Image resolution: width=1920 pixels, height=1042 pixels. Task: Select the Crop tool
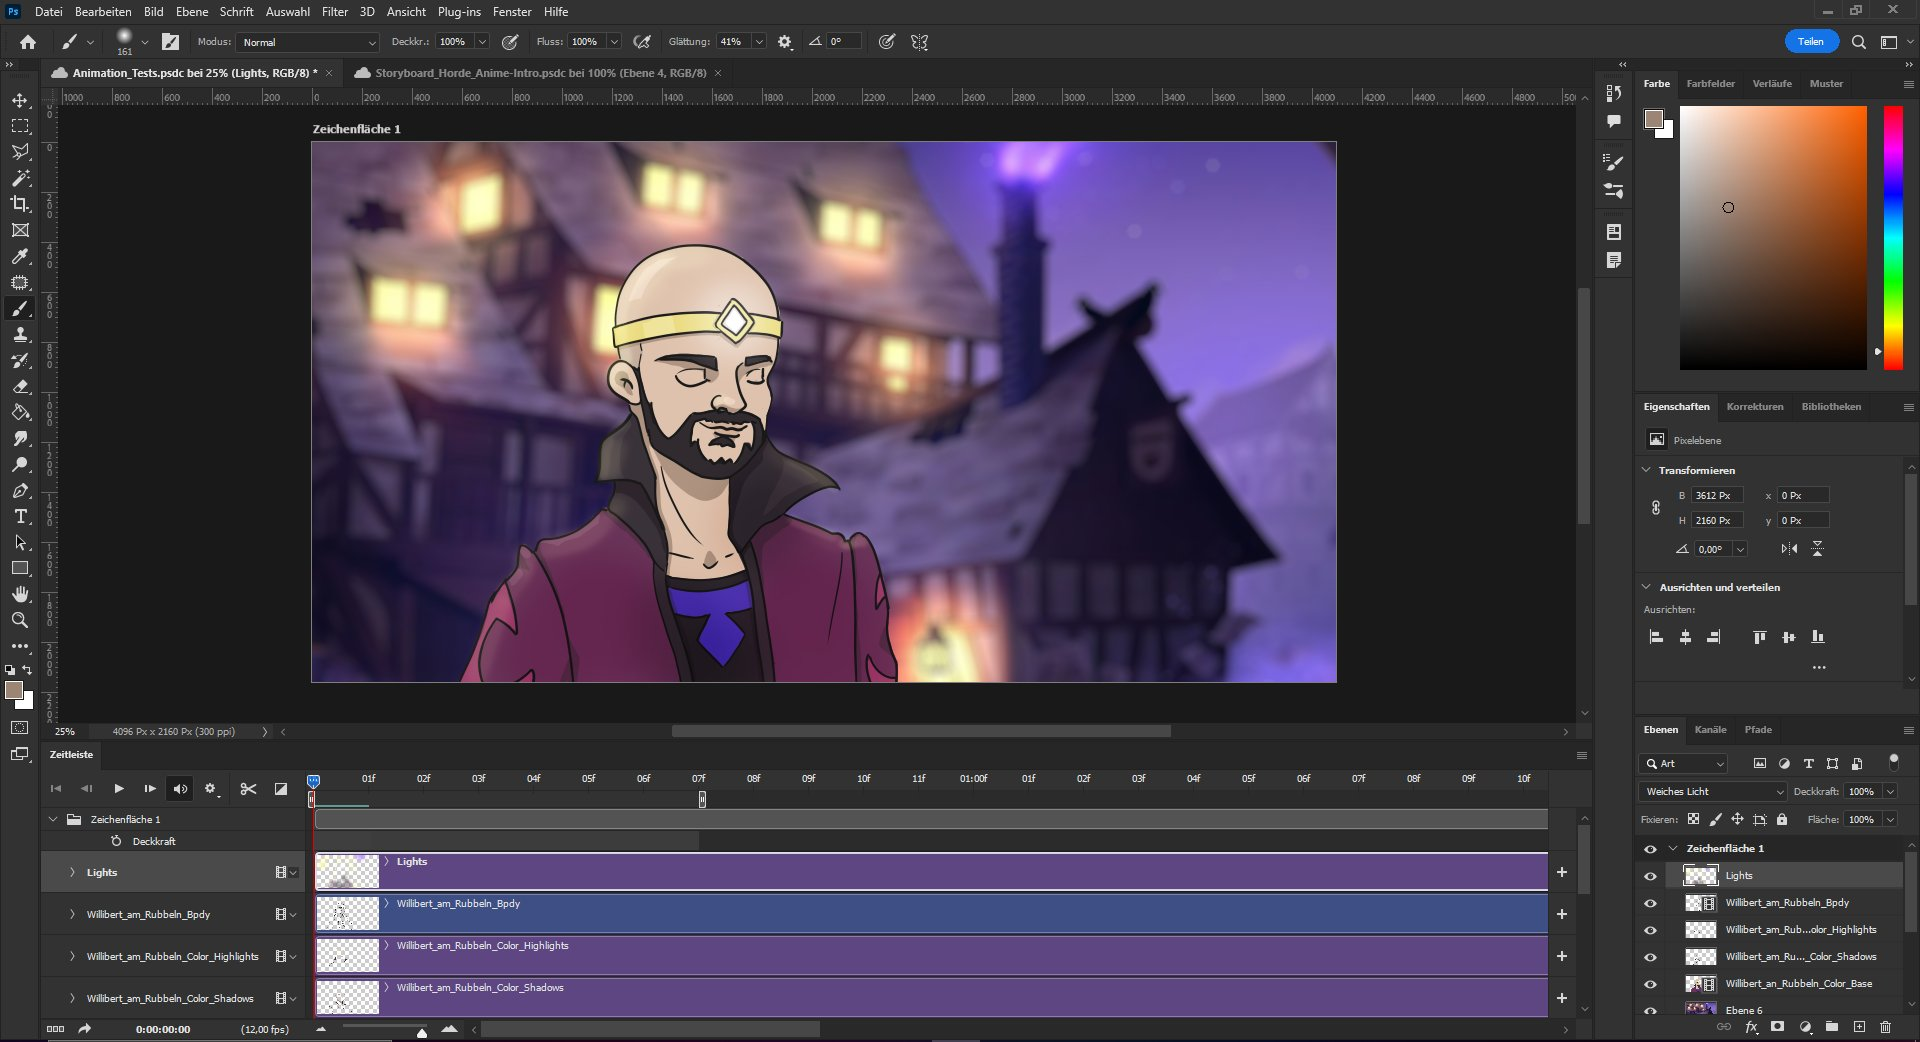coord(20,204)
